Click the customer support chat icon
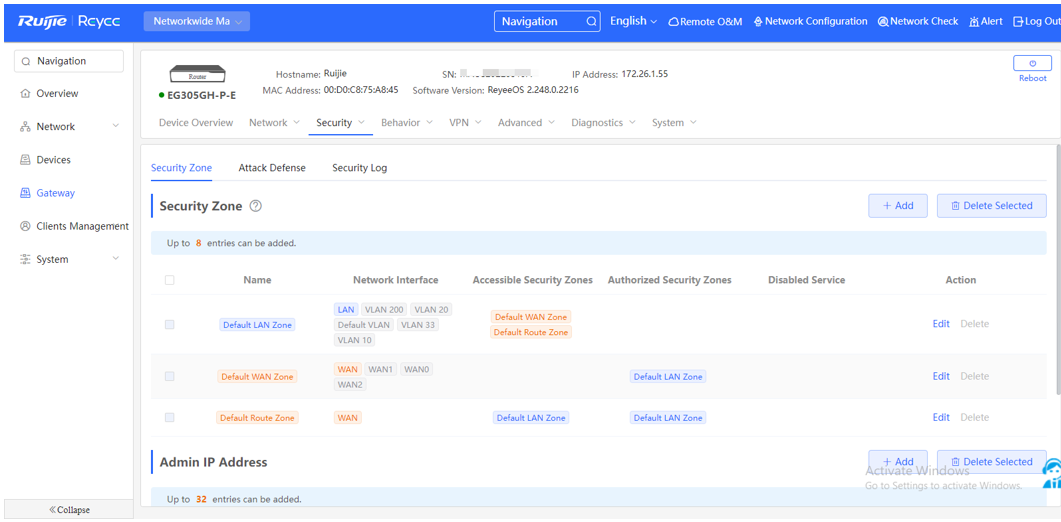 (x=1051, y=473)
